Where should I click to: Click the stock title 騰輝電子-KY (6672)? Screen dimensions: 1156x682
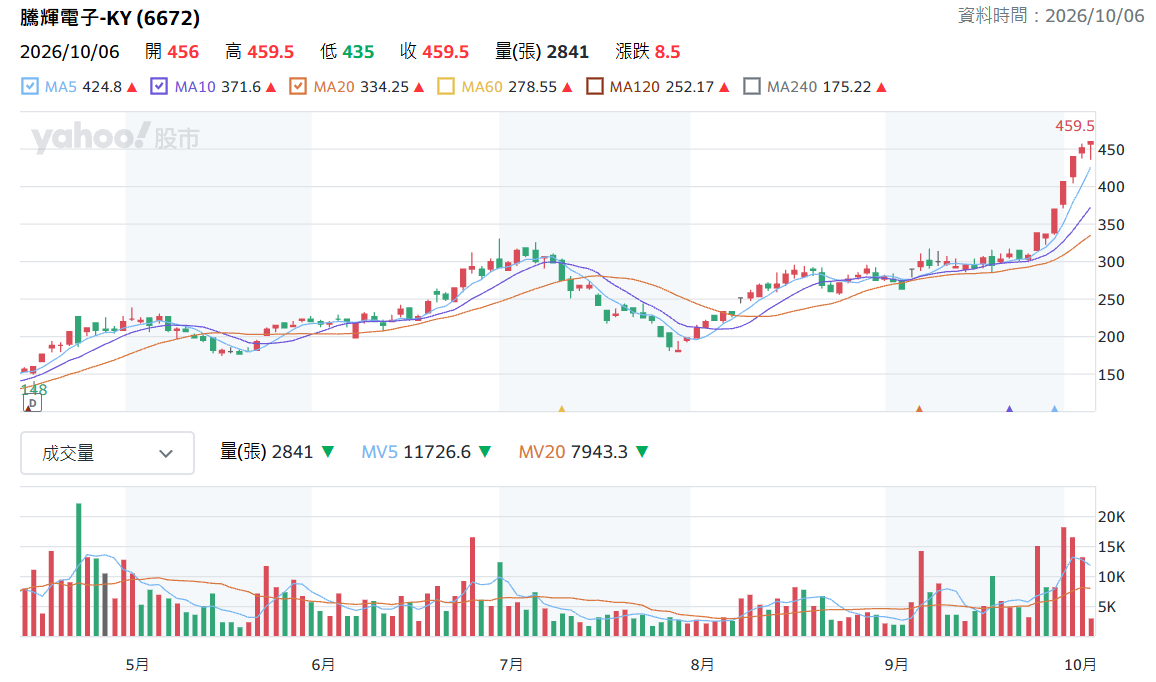(110, 18)
